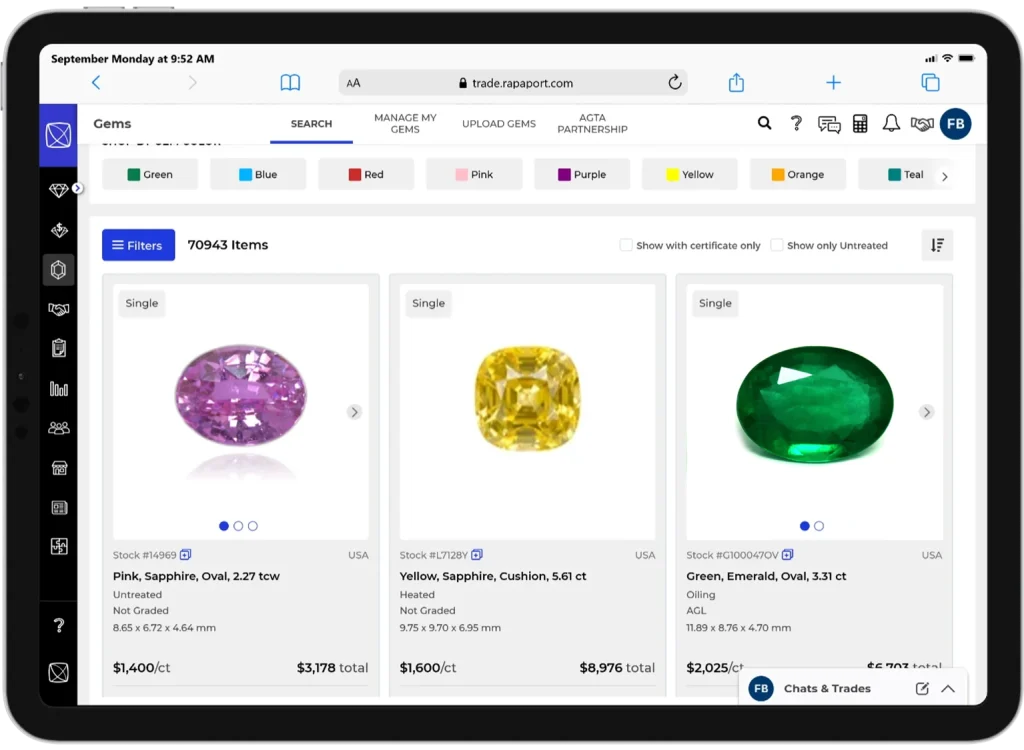Copy the stock number #L7128Y
This screenshot has width=1024, height=750.
click(477, 555)
